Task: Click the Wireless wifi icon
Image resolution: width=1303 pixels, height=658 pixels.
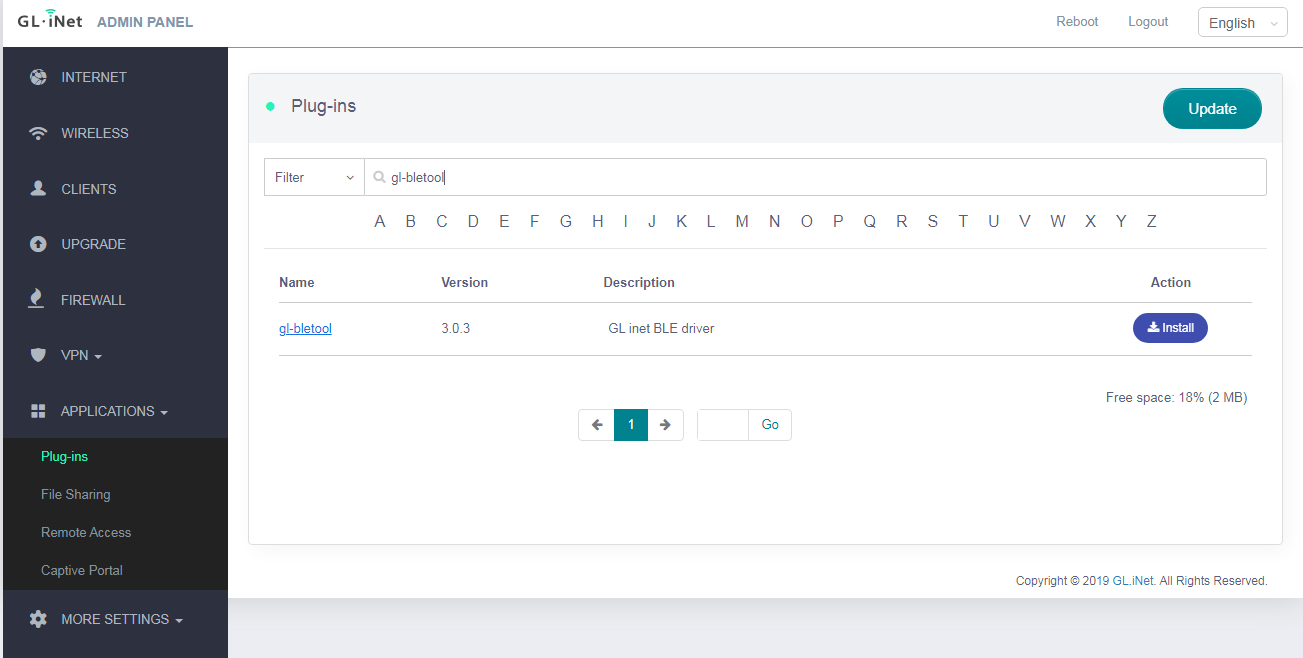Action: click(x=38, y=133)
